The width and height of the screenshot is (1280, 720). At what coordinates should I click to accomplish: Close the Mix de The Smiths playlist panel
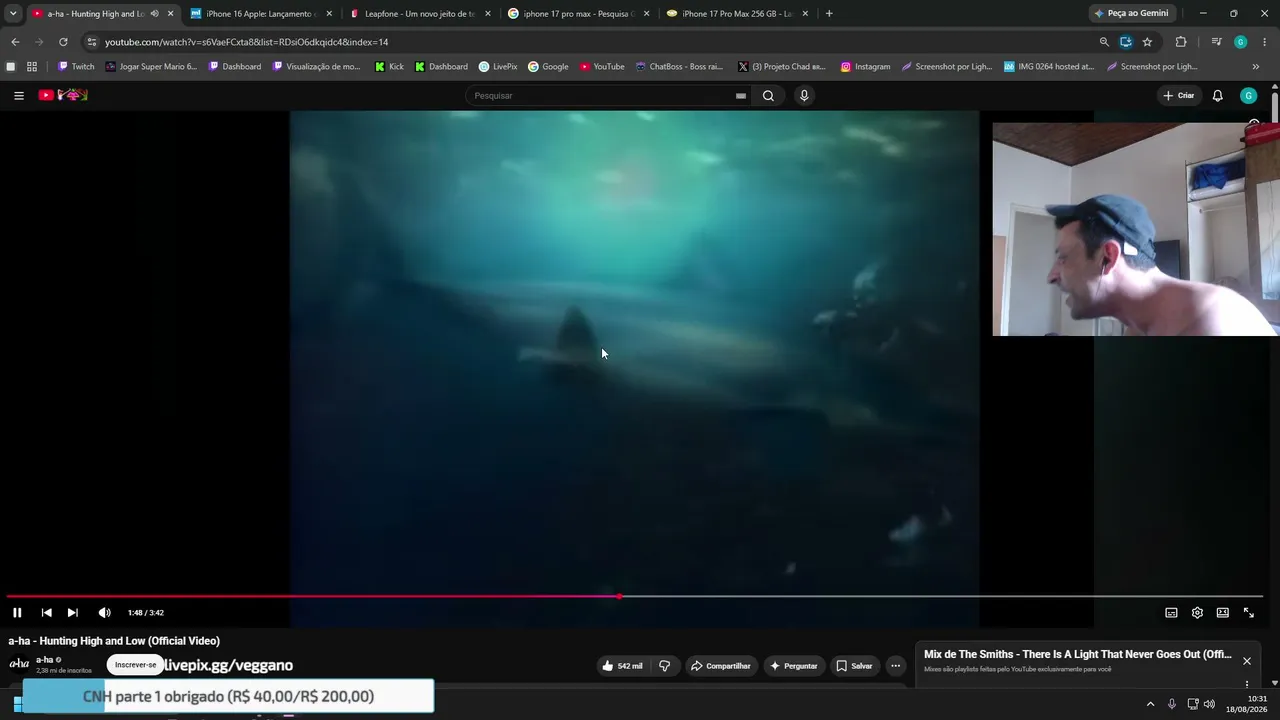[1247, 661]
